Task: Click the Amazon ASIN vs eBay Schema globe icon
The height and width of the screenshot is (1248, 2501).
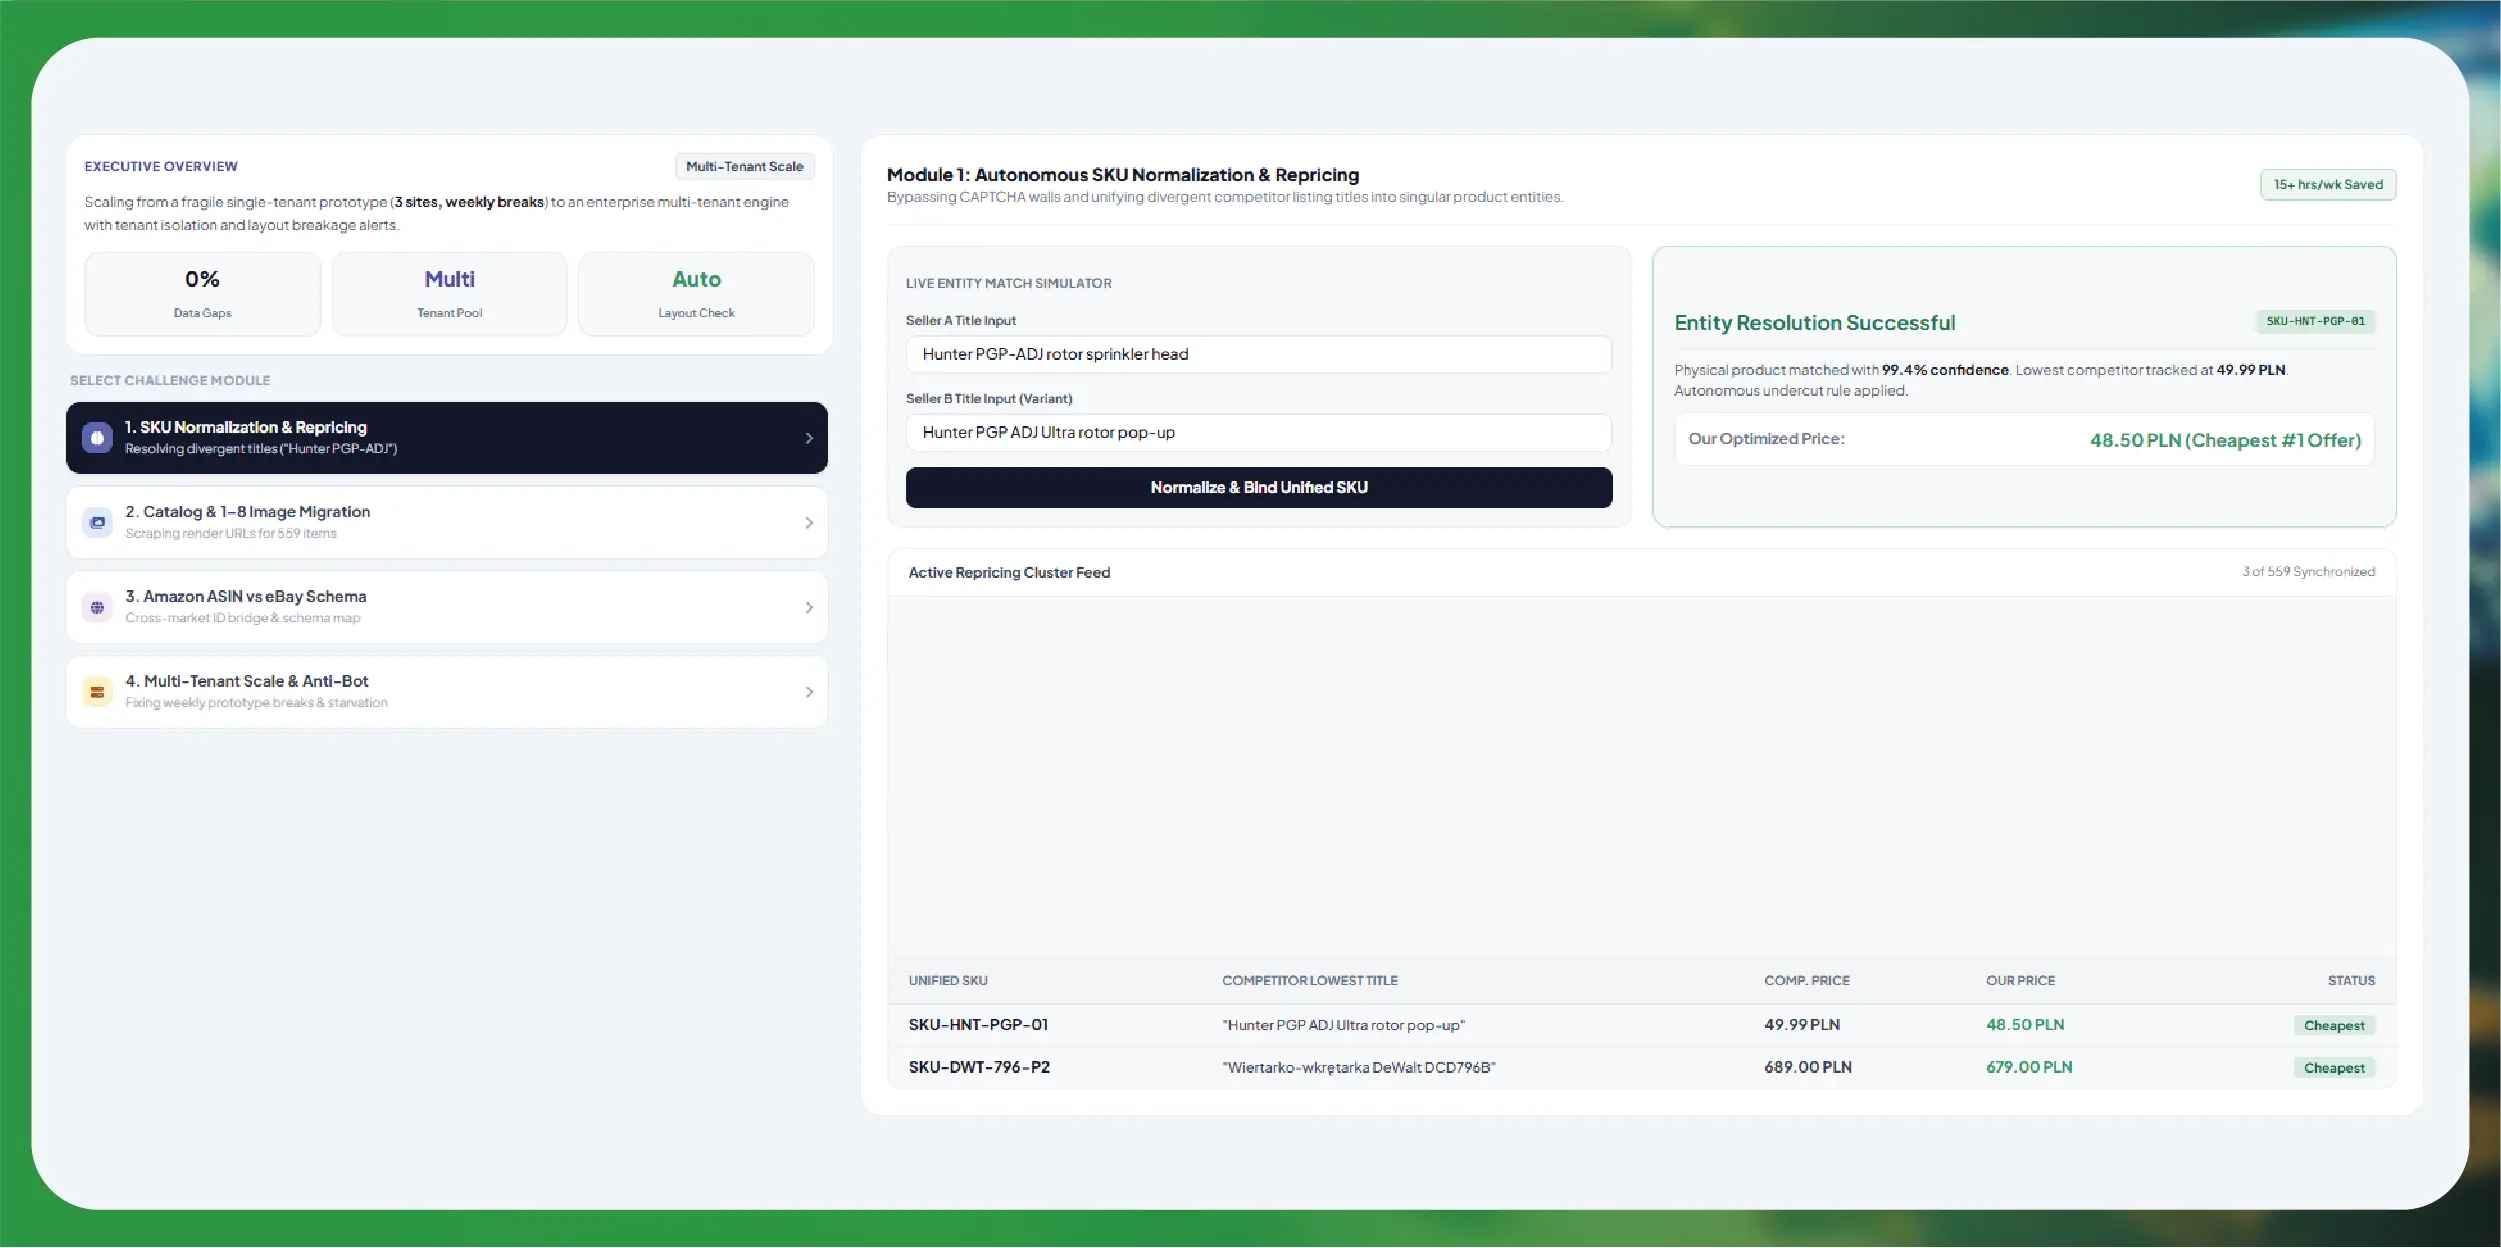Action: tap(97, 607)
